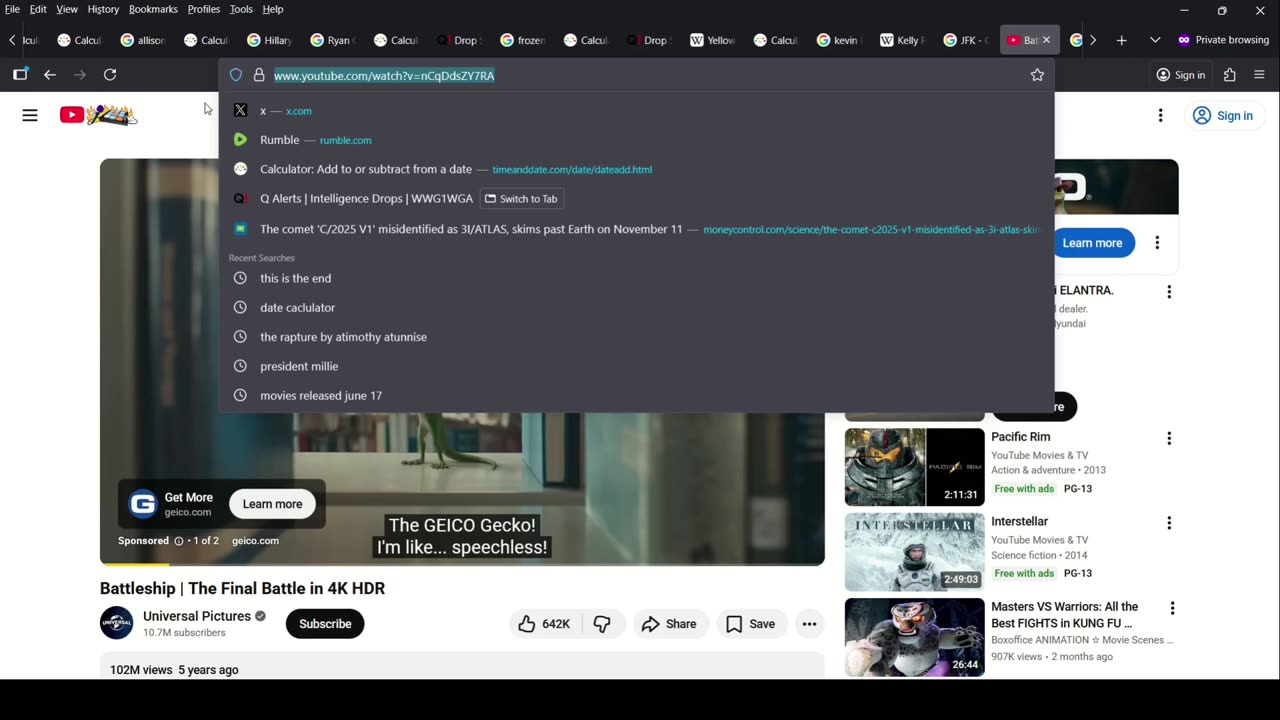Select recent search "this is the end"

(x=636, y=278)
